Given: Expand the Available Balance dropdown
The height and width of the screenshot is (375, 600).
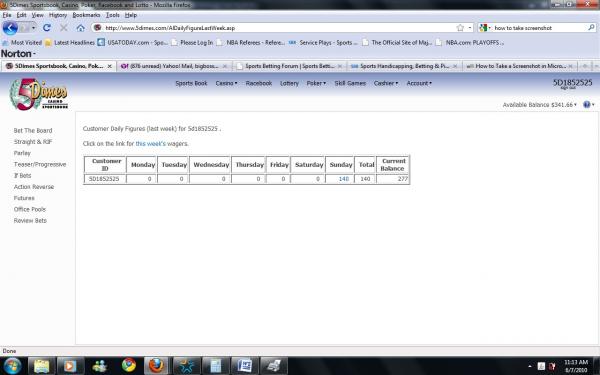Looking at the screenshot, I should [x=540, y=104].
